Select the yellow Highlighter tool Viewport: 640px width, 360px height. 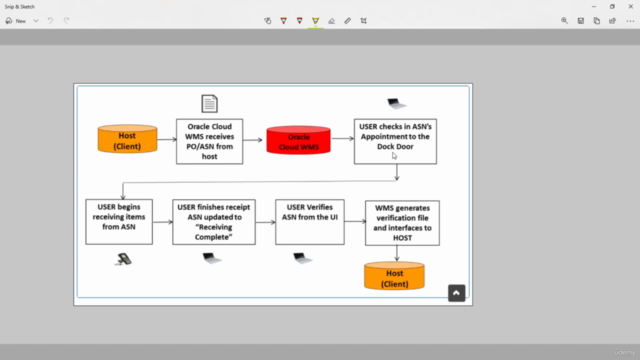coord(316,21)
